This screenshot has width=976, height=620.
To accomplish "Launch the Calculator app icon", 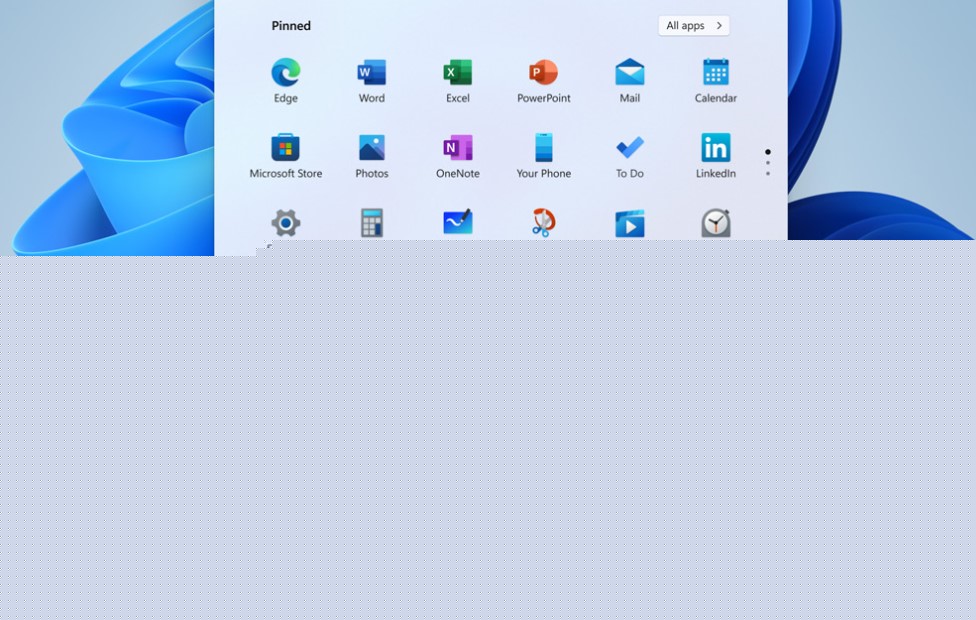I will [x=372, y=222].
